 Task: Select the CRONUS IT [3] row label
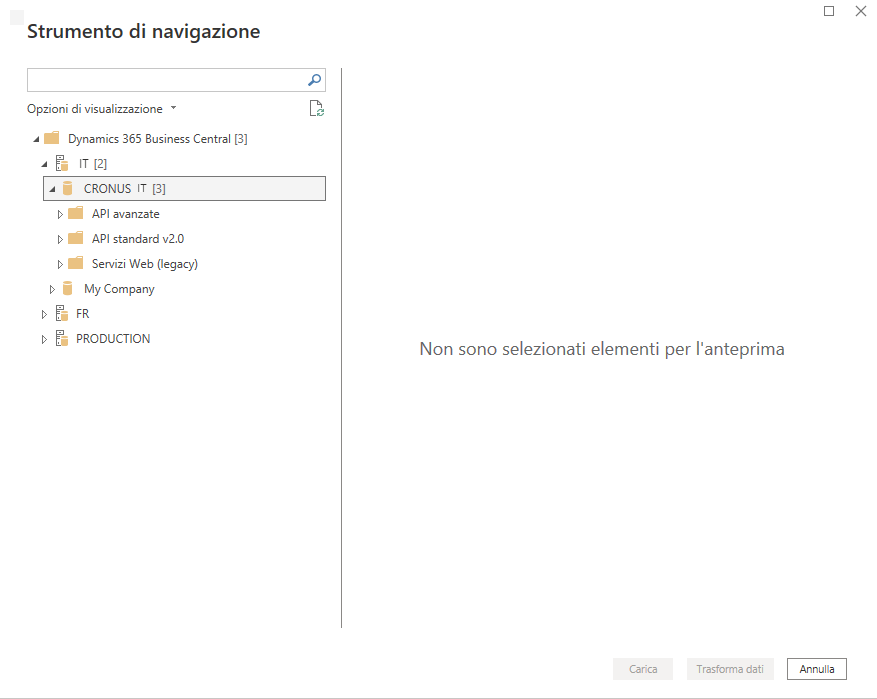(124, 189)
